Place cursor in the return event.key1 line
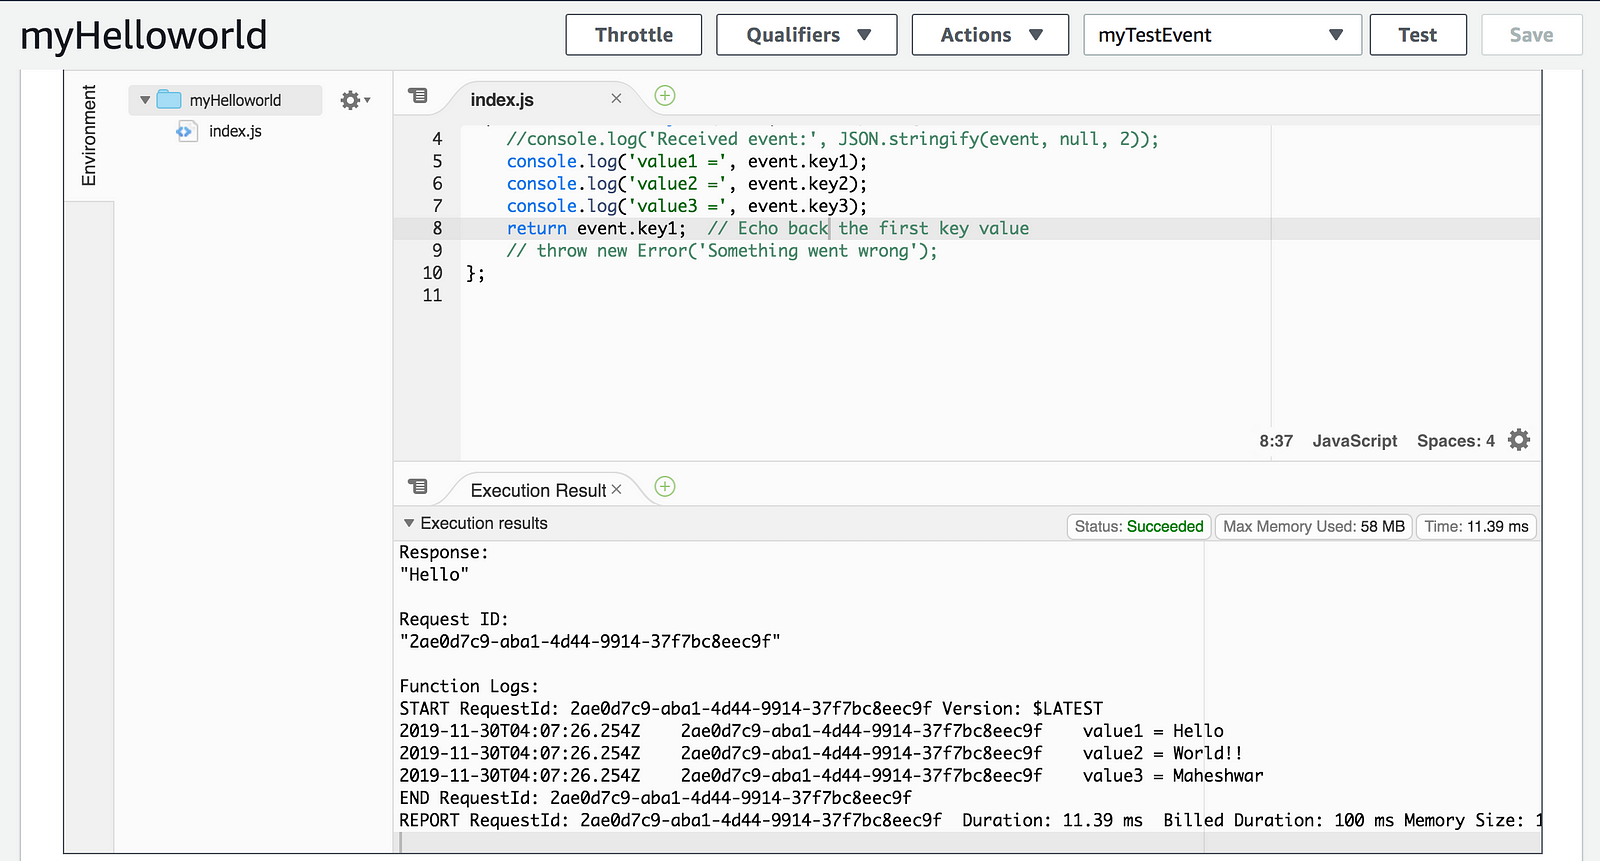1600x861 pixels. 768,228
